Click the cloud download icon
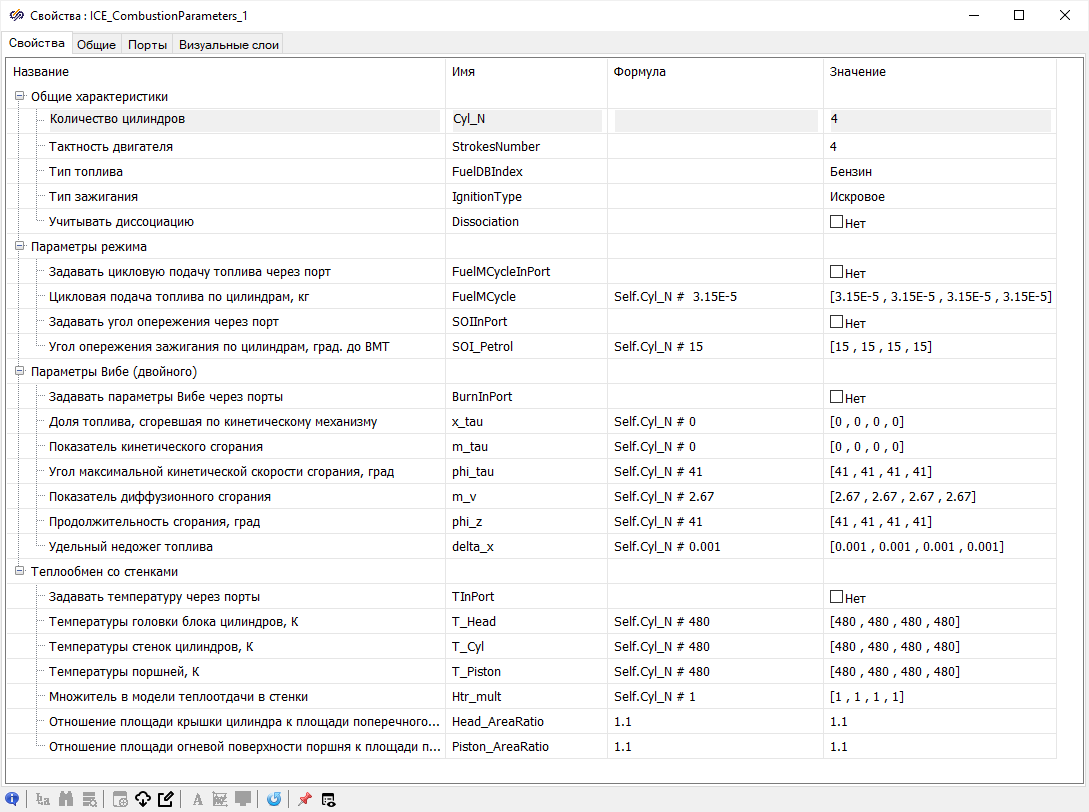The width and height of the screenshot is (1089, 812). (x=142, y=799)
